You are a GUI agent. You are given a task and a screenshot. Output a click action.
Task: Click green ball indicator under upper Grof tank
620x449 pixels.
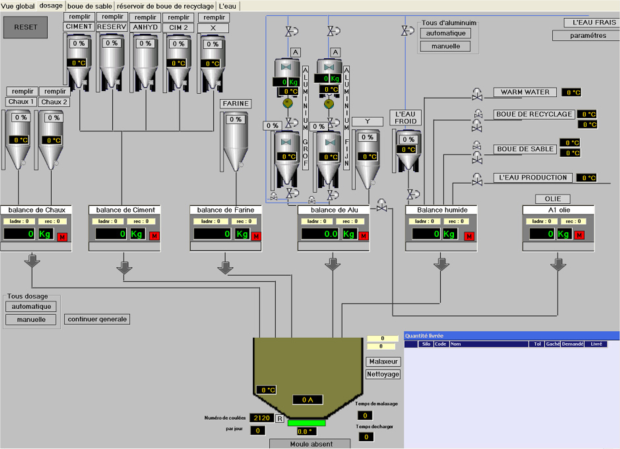[x=287, y=104]
